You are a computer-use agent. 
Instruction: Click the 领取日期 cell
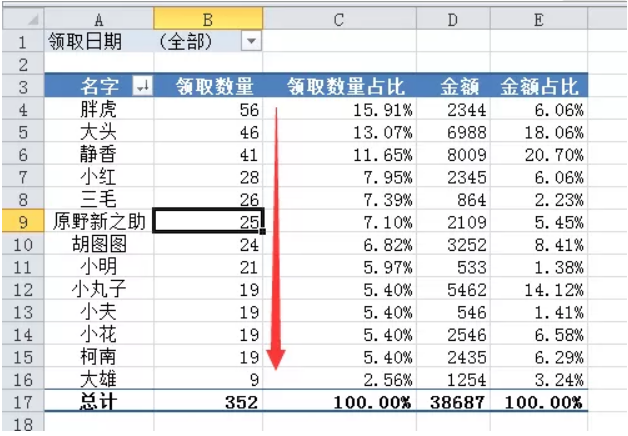click(99, 41)
